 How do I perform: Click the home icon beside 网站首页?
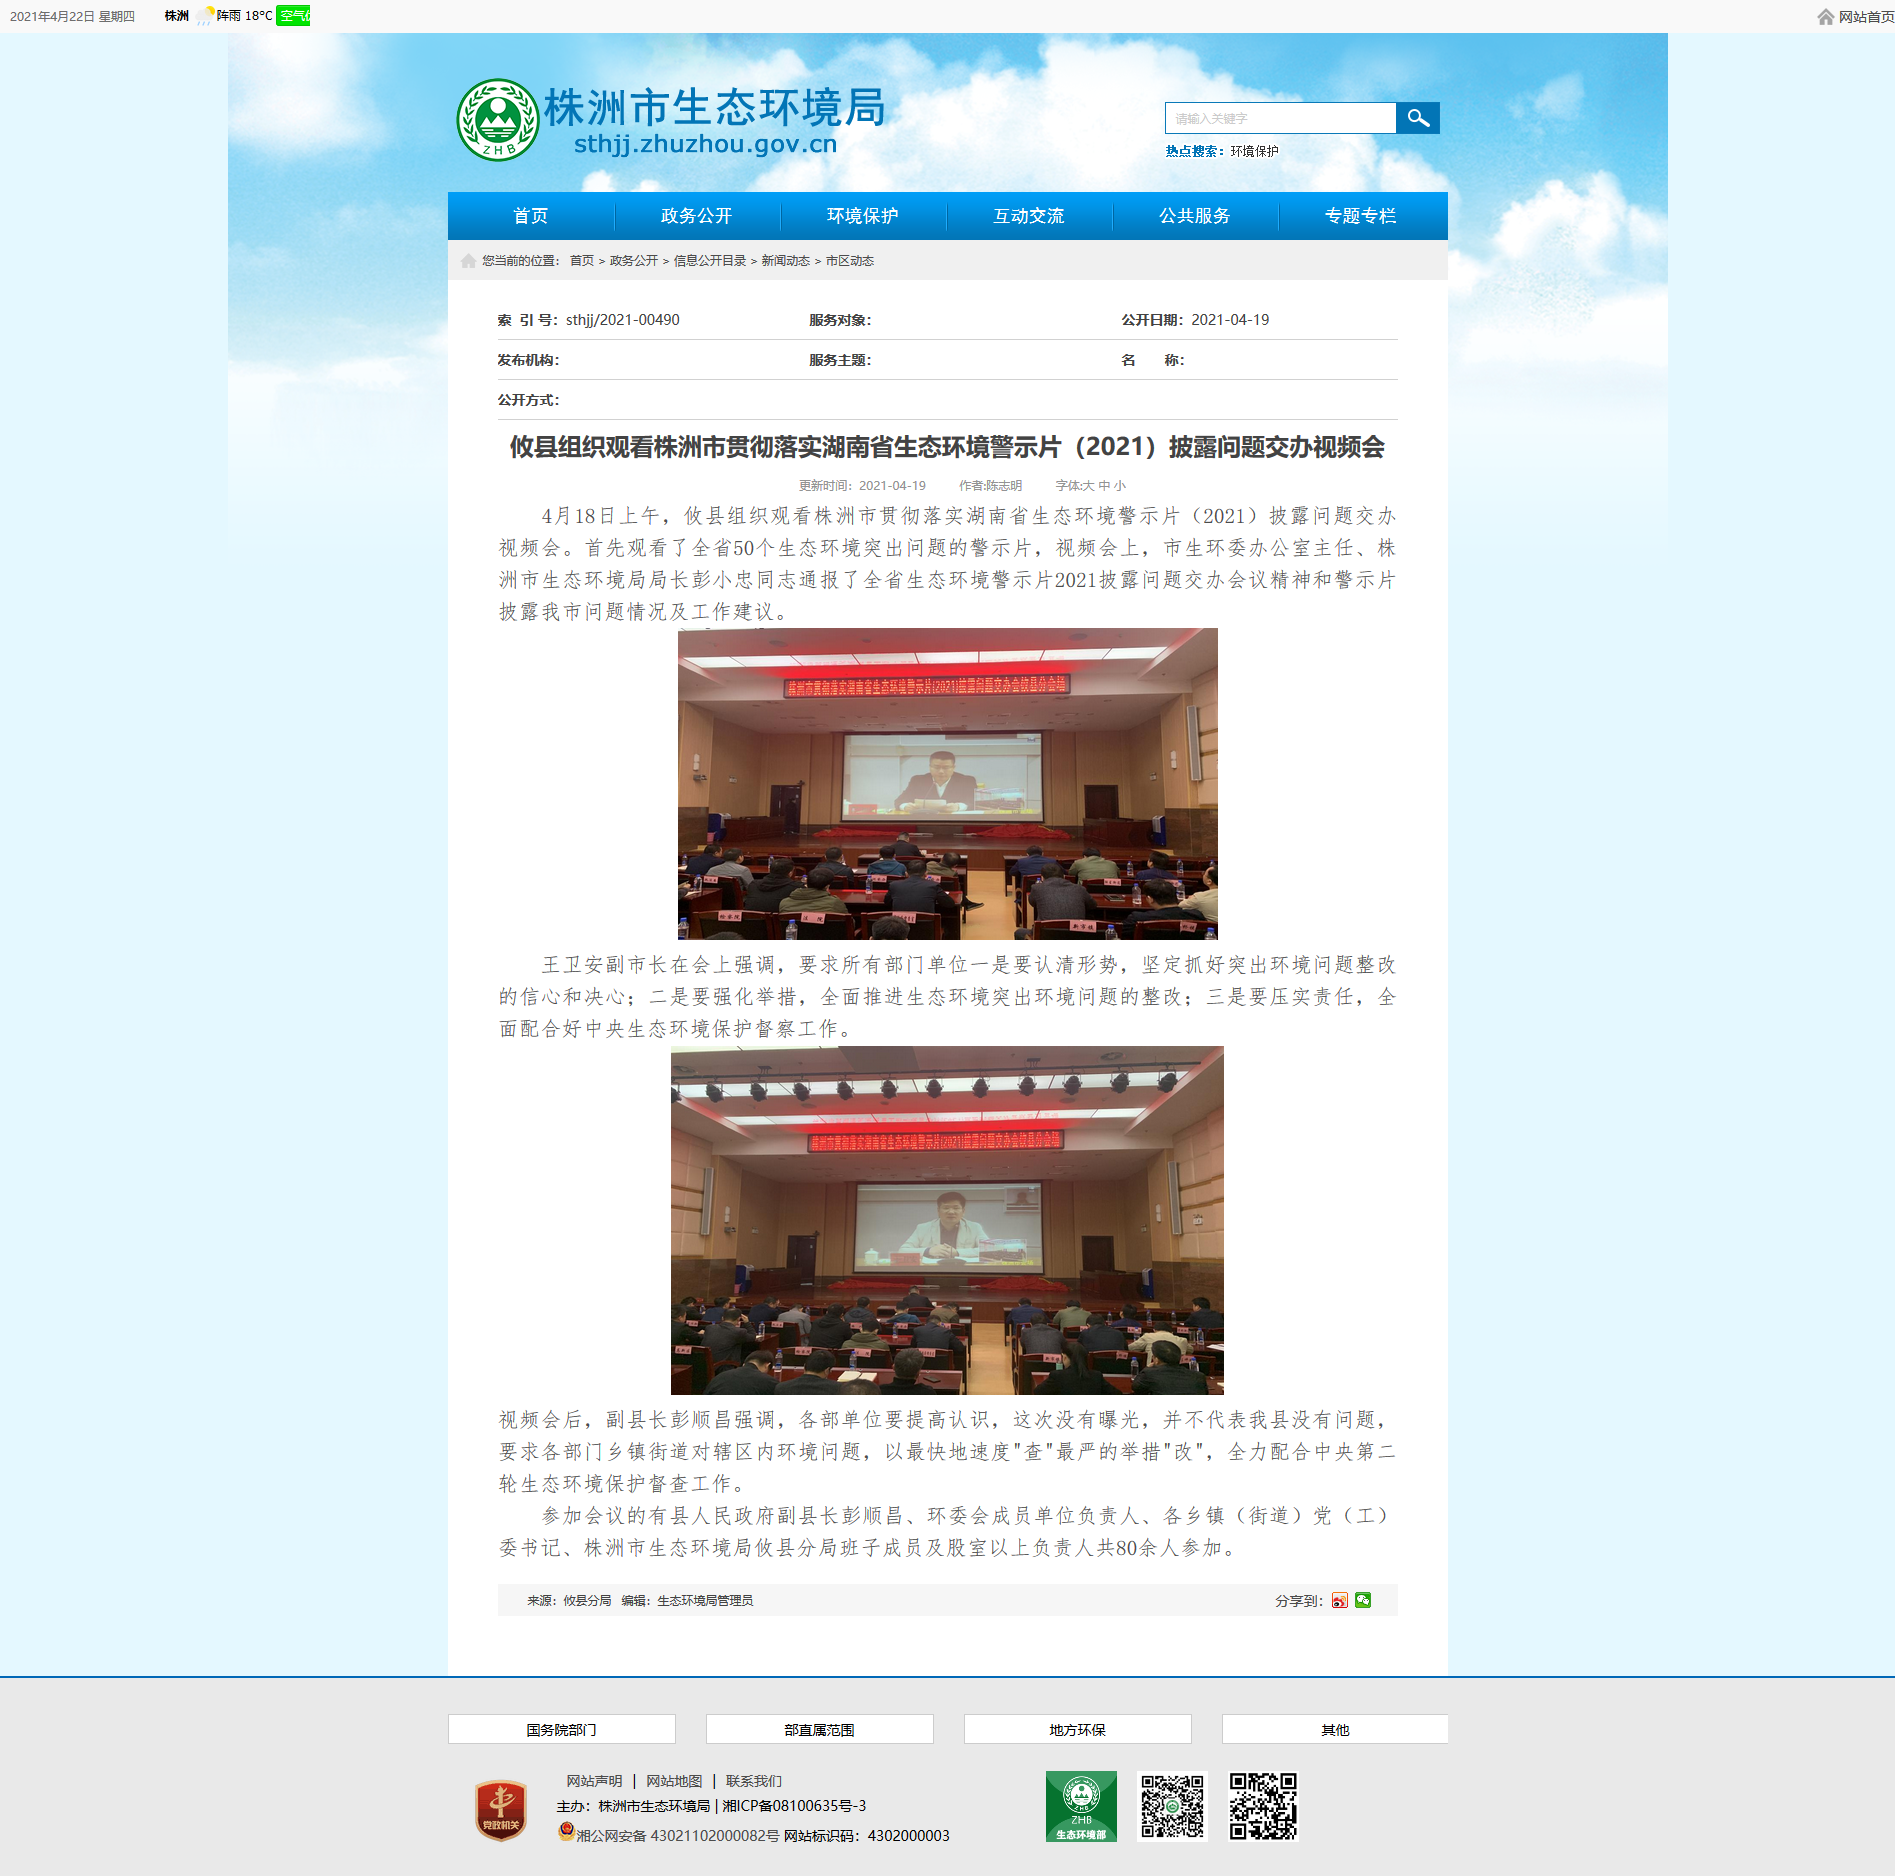click(x=1825, y=17)
